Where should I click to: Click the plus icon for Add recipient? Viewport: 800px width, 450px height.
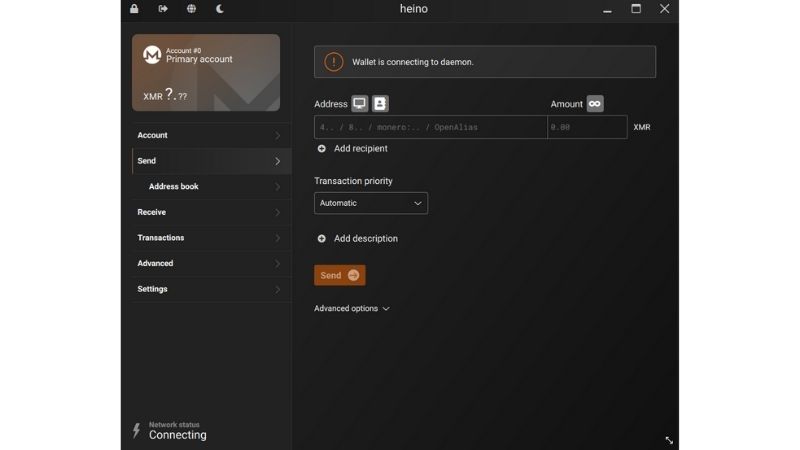(x=321, y=148)
